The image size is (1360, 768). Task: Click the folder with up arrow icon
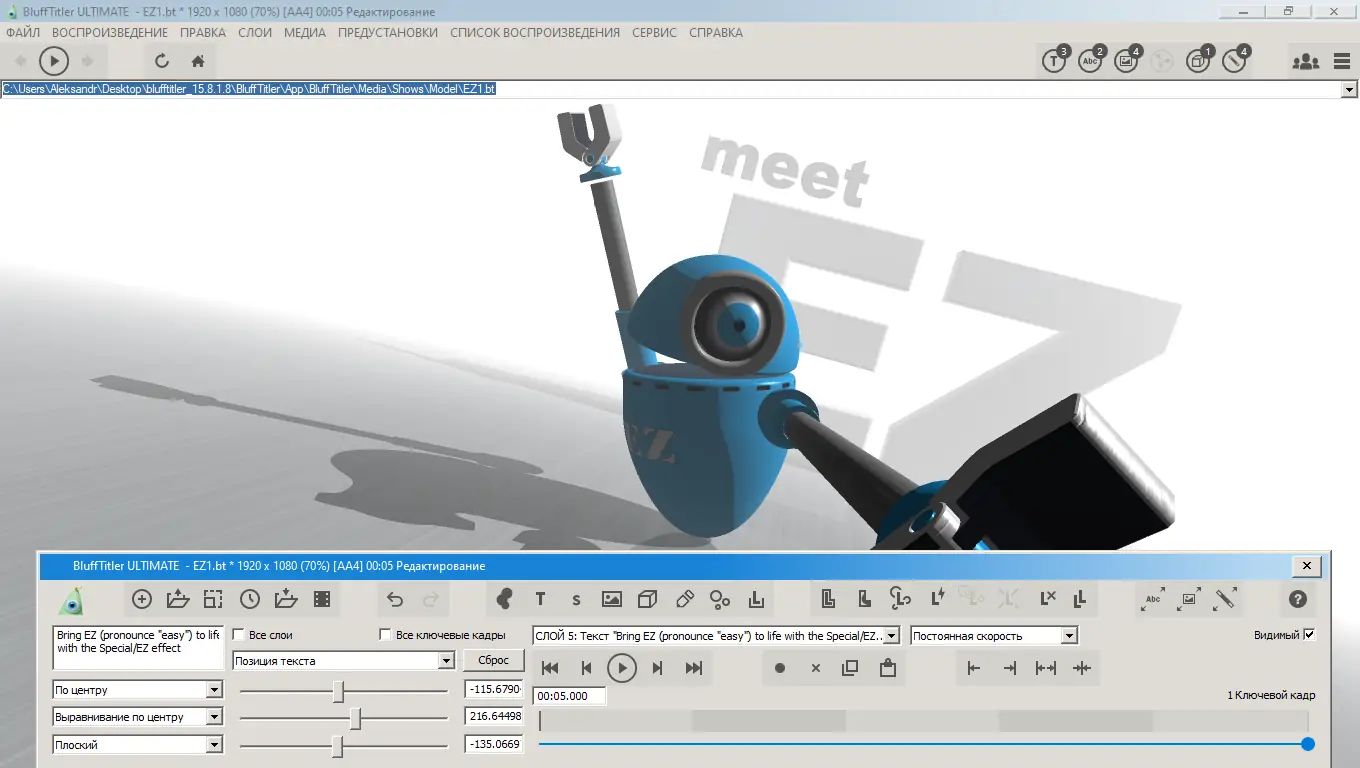pyautogui.click(x=178, y=599)
